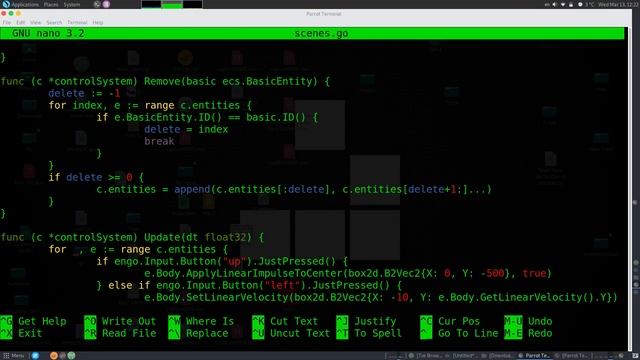640x360 pixels.
Task: Click the ^\ Replace shortcut
Action: (198, 333)
